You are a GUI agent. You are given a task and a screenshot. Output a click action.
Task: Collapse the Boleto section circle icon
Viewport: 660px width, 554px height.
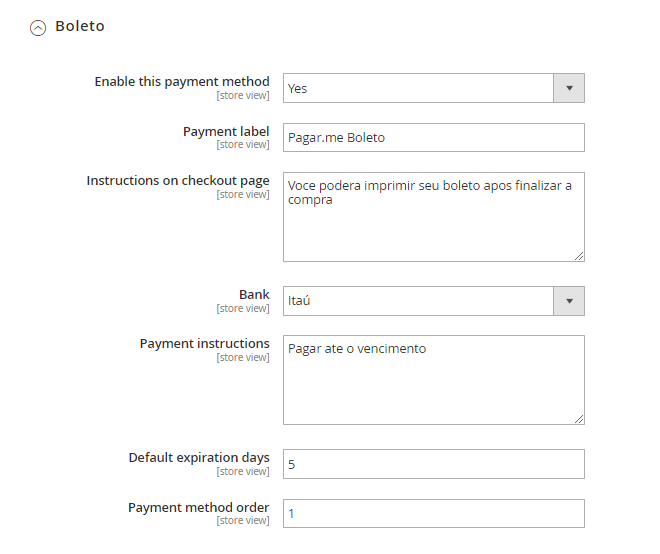(38, 28)
